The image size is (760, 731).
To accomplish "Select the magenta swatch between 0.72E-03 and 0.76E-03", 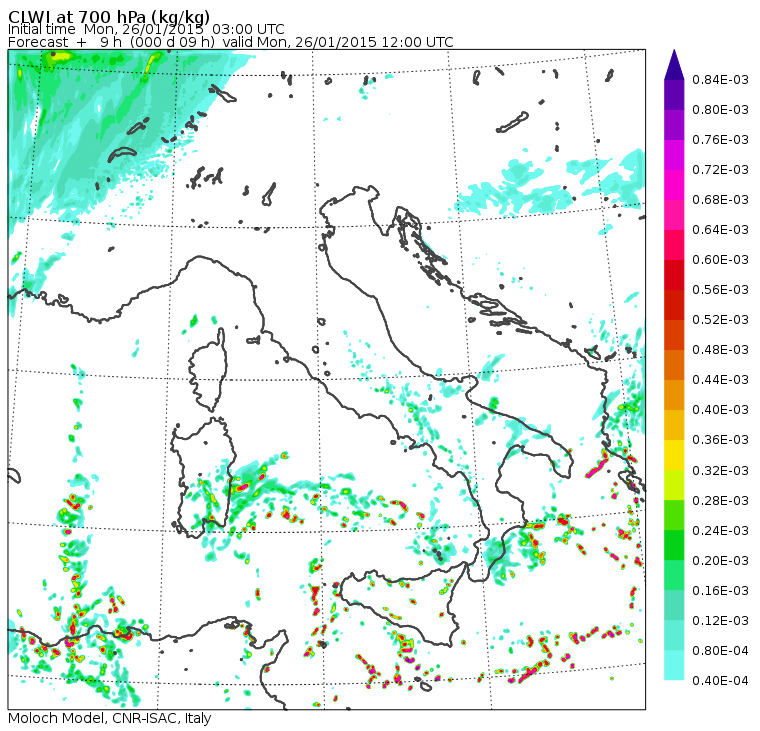I will pyautogui.click(x=674, y=155).
